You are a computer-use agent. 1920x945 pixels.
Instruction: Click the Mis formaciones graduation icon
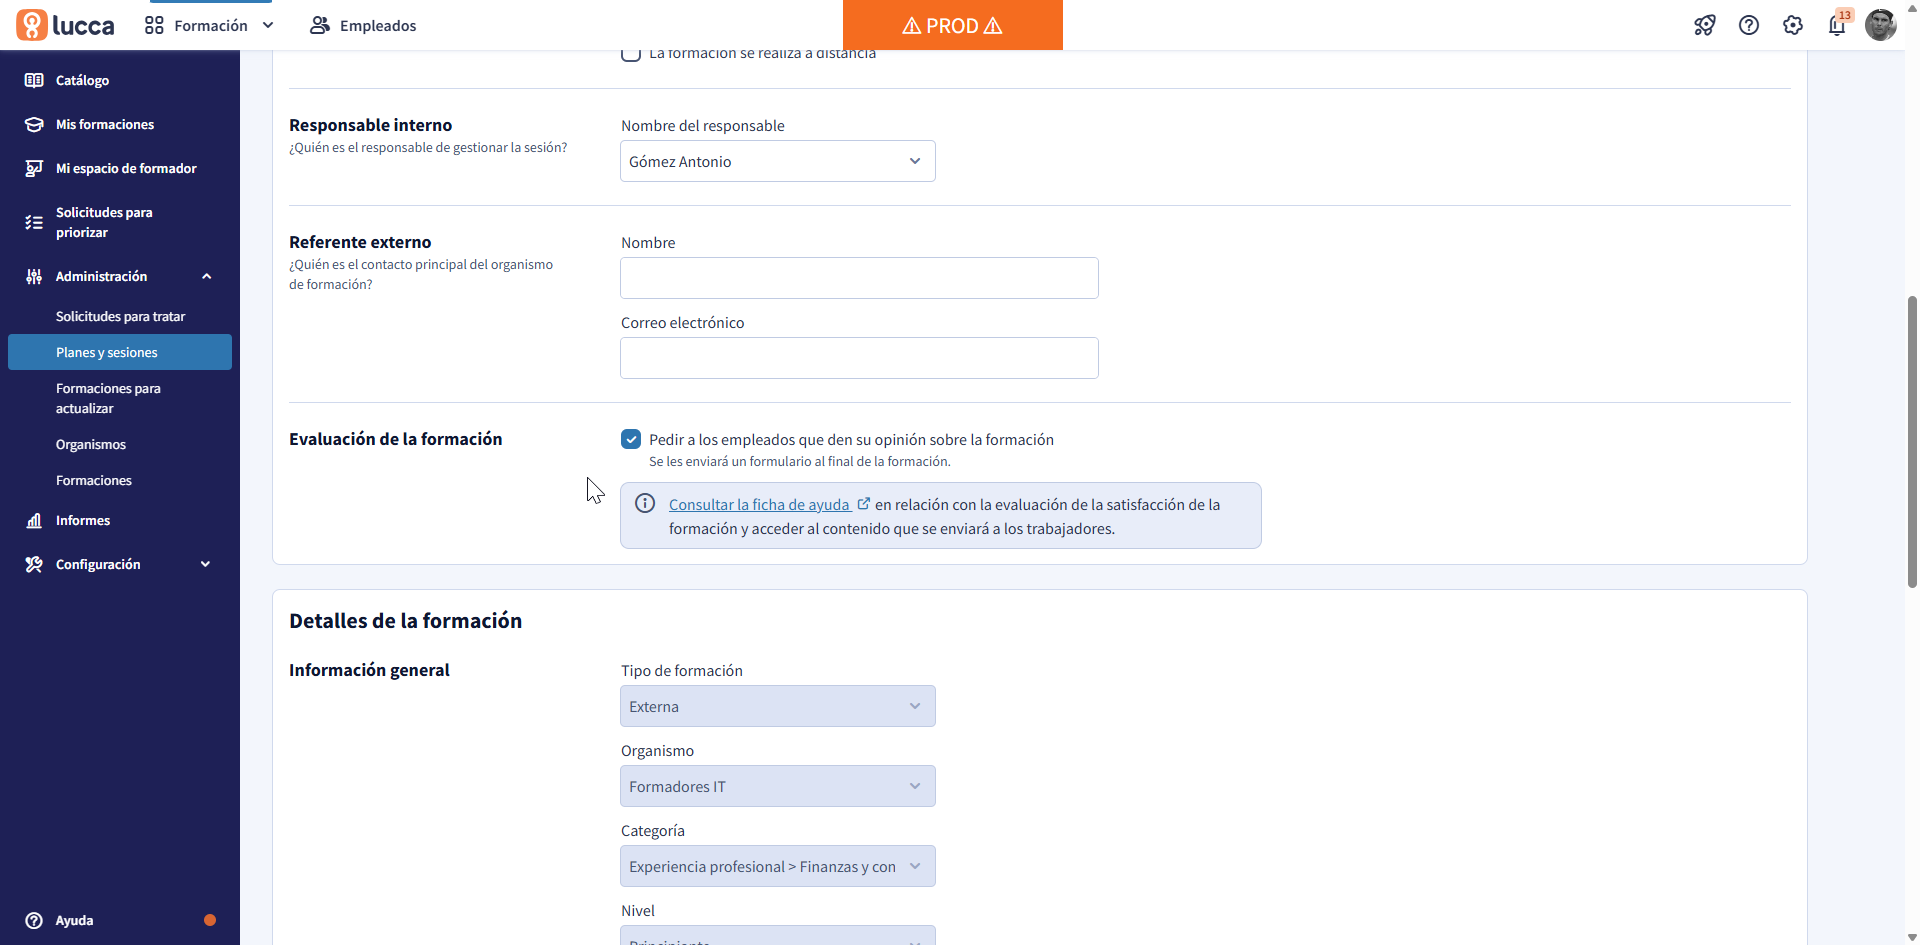point(34,124)
